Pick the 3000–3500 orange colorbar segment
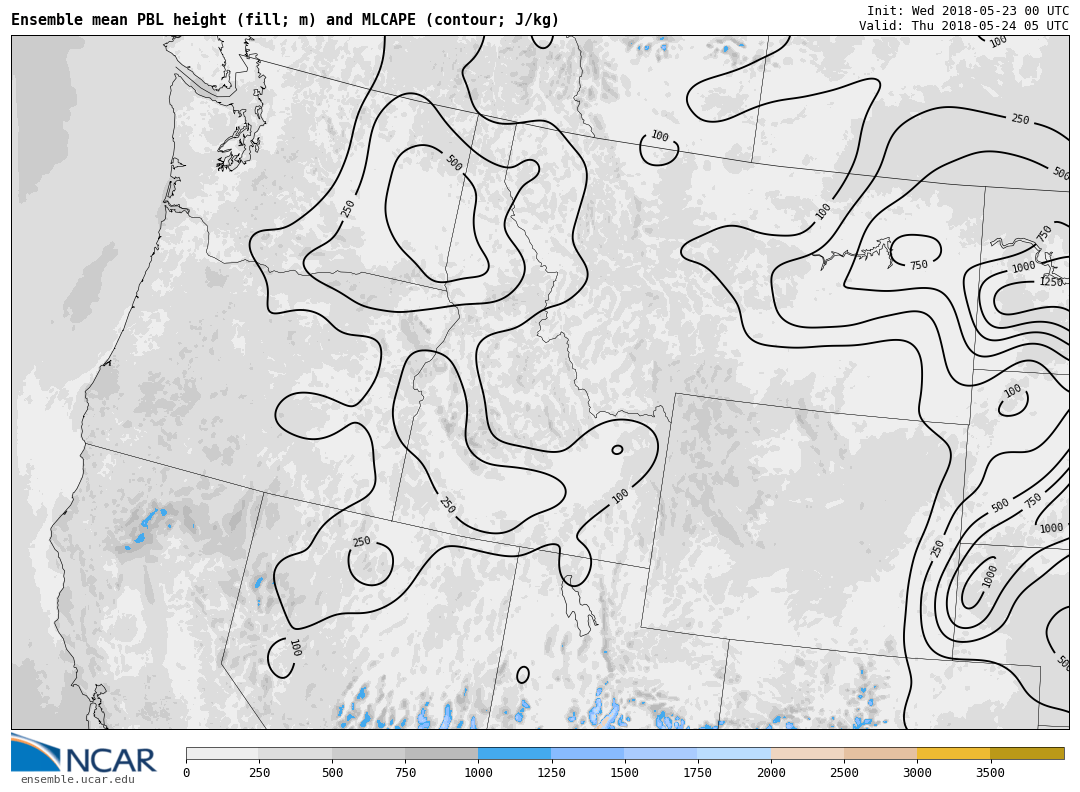The height and width of the screenshot is (792, 1080). [x=954, y=753]
